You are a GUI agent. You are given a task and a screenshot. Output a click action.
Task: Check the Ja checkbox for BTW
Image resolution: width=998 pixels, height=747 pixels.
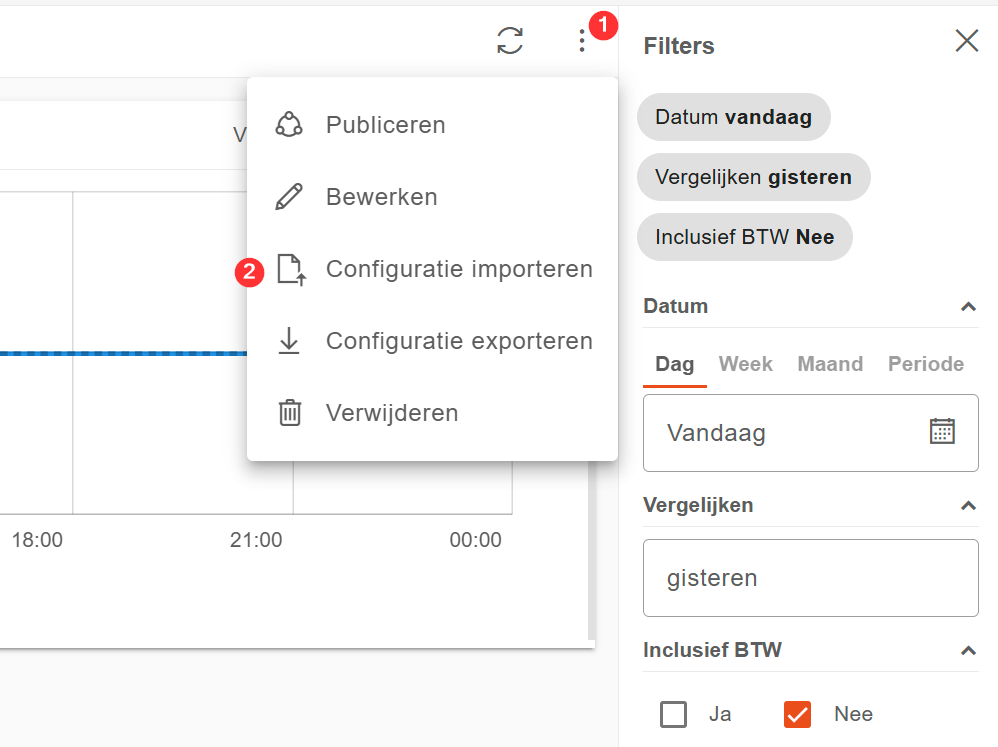(674, 714)
